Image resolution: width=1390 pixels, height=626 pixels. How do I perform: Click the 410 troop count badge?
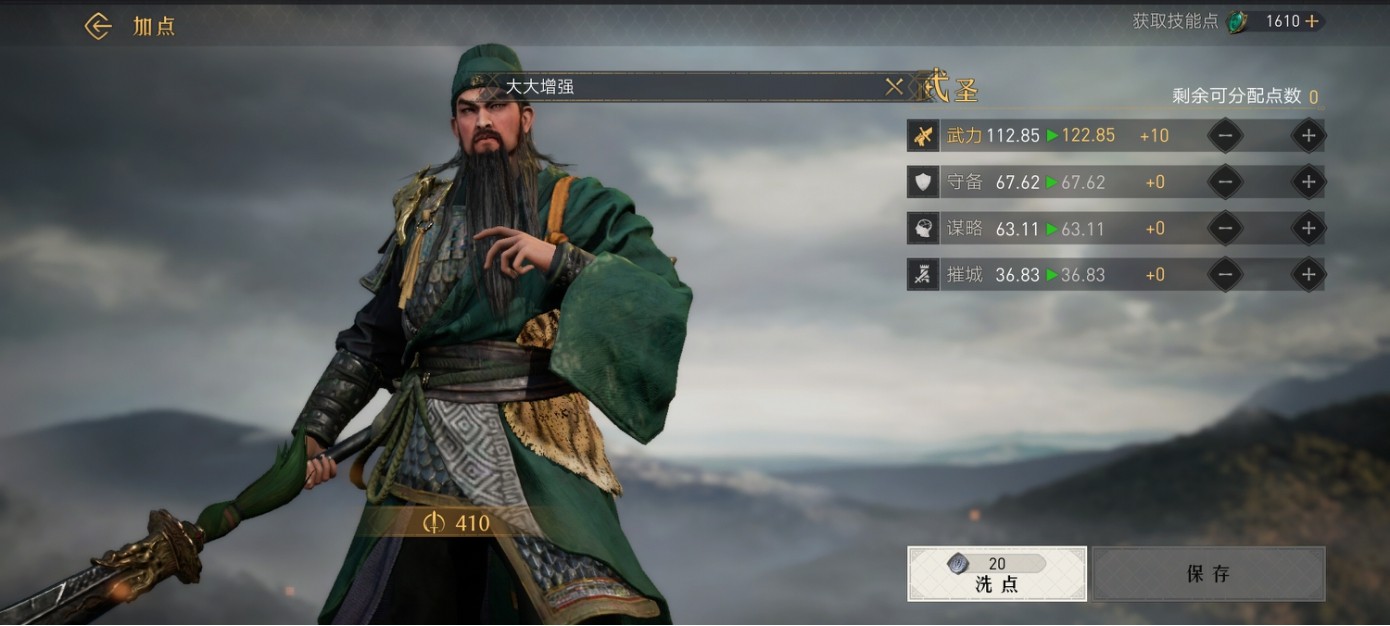coord(456,523)
